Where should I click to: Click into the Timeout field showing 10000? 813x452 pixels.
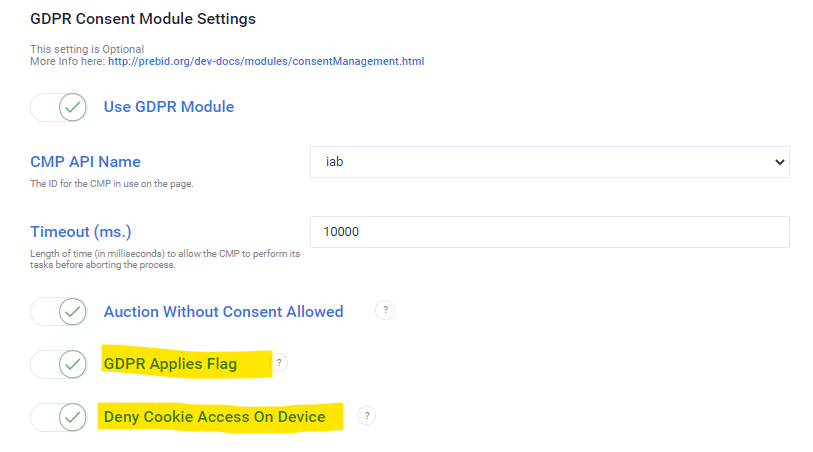point(549,232)
